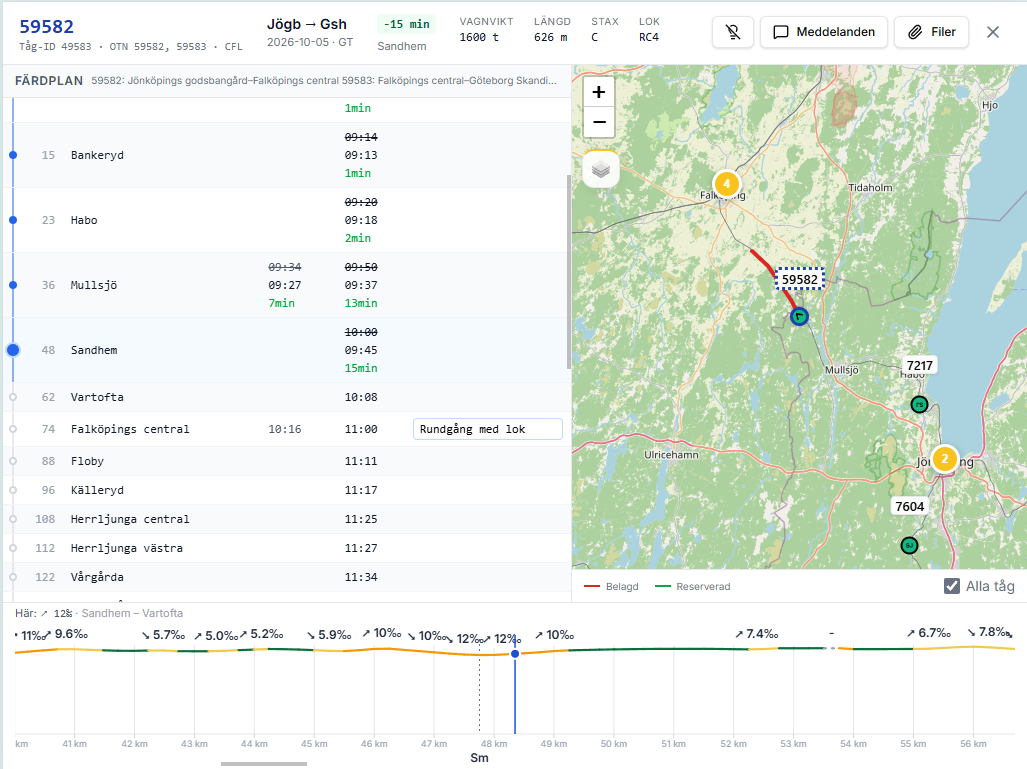Click the green train marker below 7217
This screenshot has width=1027, height=769.
pyautogui.click(x=920, y=405)
